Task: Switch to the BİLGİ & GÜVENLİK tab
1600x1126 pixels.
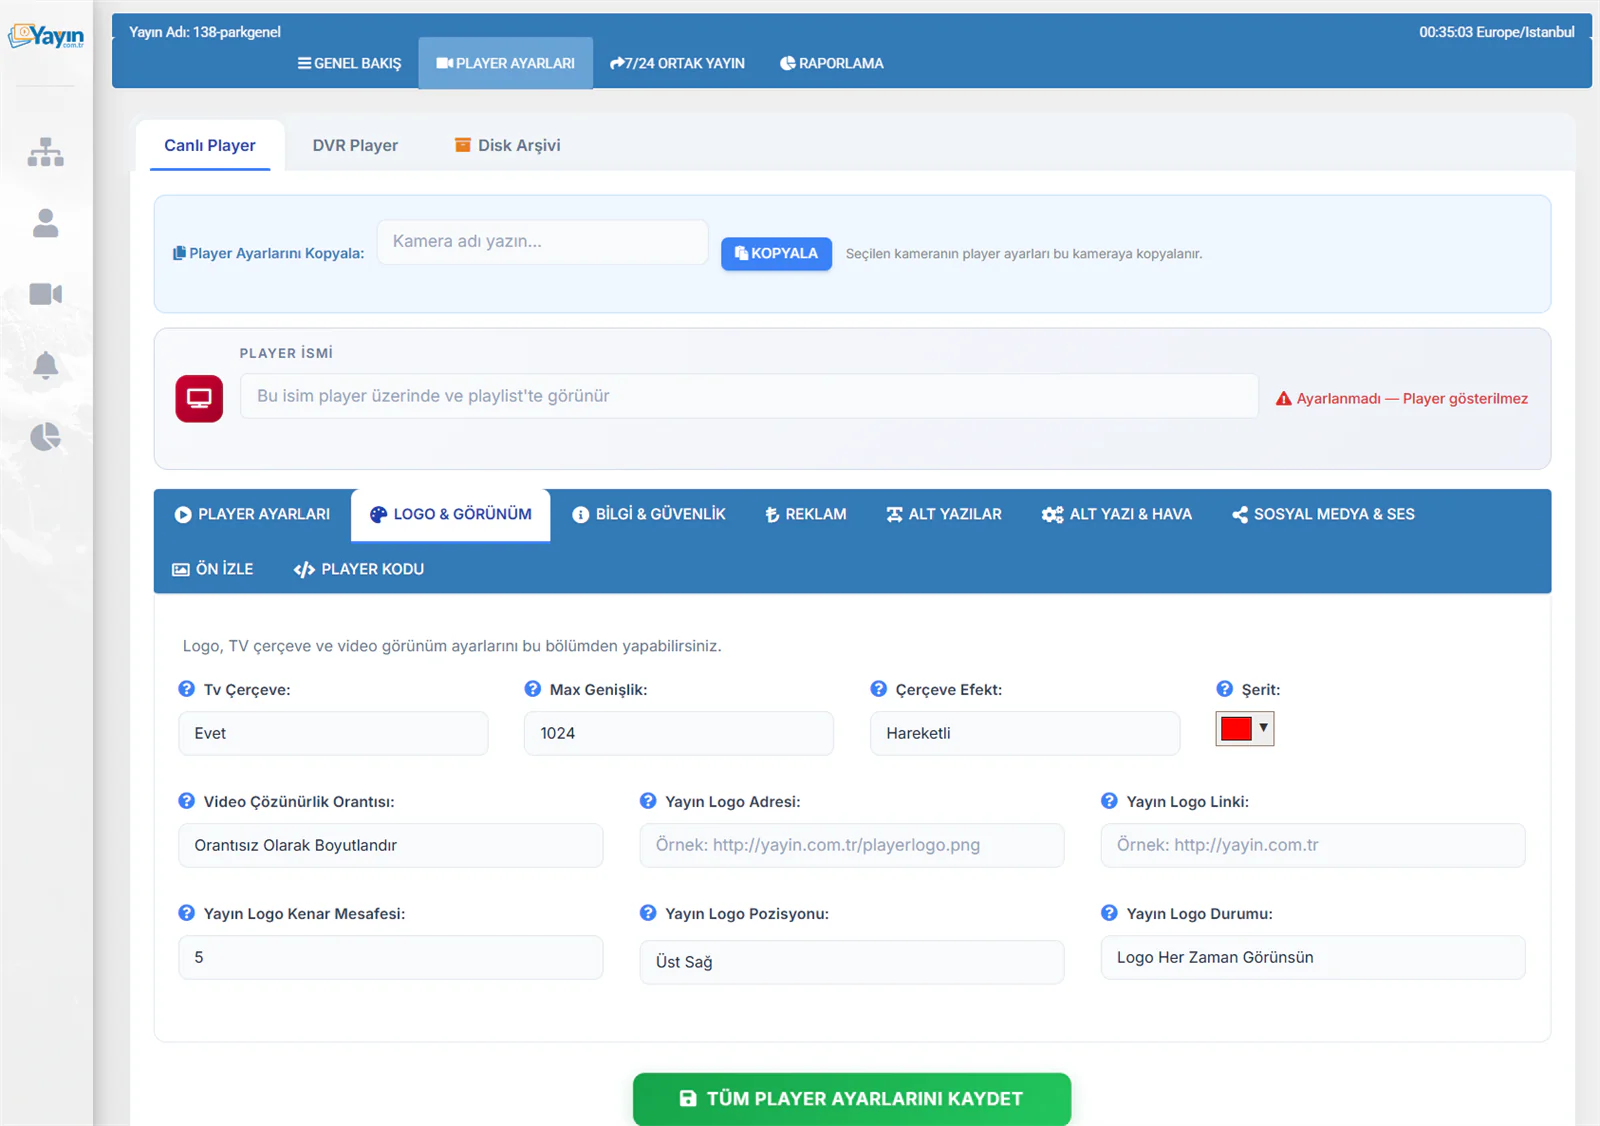Action: [649, 514]
